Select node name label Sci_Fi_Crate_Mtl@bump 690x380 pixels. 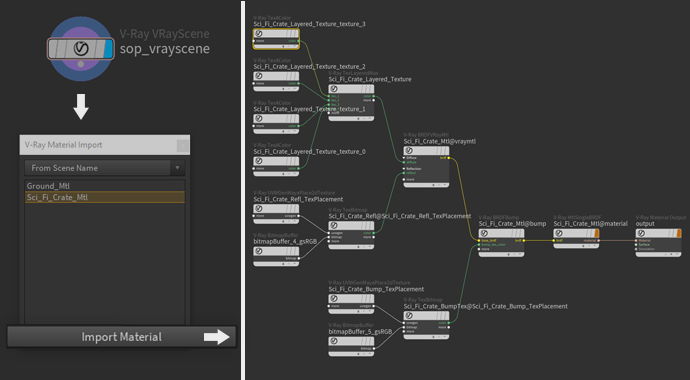(512, 224)
